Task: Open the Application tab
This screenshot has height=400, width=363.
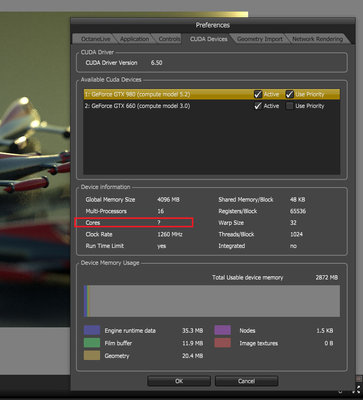Action: click(x=134, y=39)
